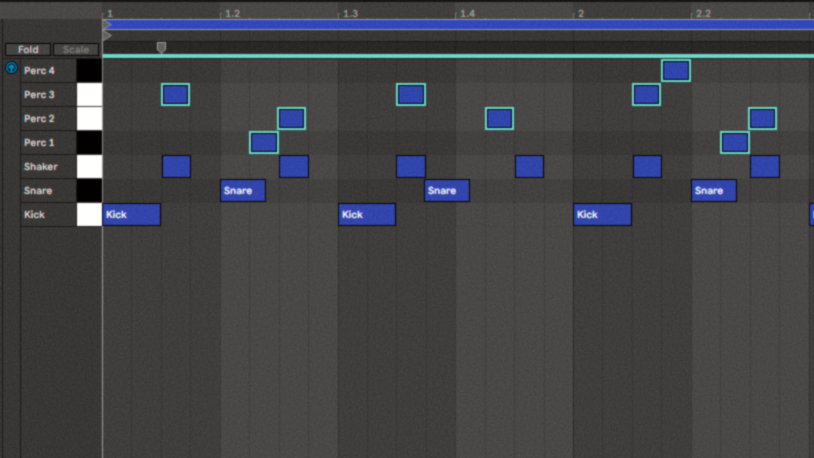The image size is (814, 458).
Task: Click the white piano key beside Kick
Action: [x=89, y=214]
